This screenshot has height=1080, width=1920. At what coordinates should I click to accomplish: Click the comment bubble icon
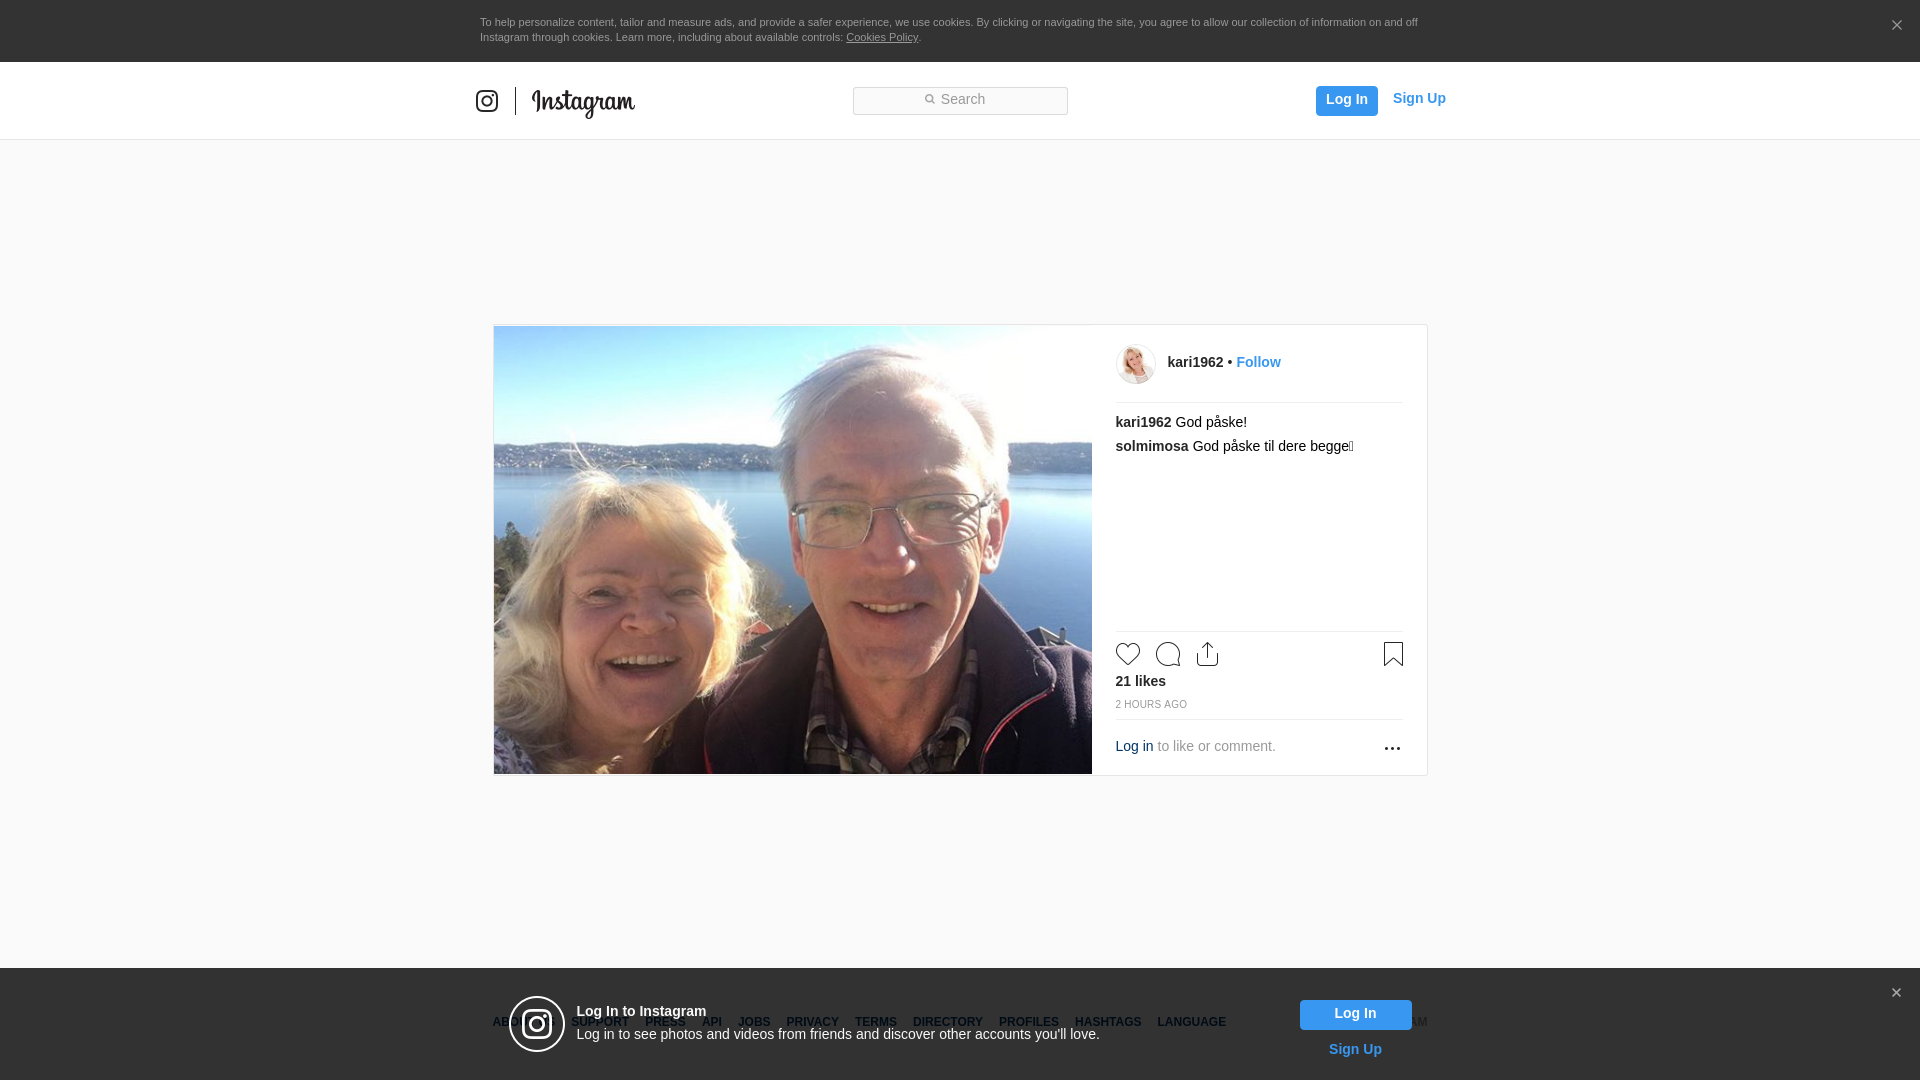click(x=1168, y=654)
